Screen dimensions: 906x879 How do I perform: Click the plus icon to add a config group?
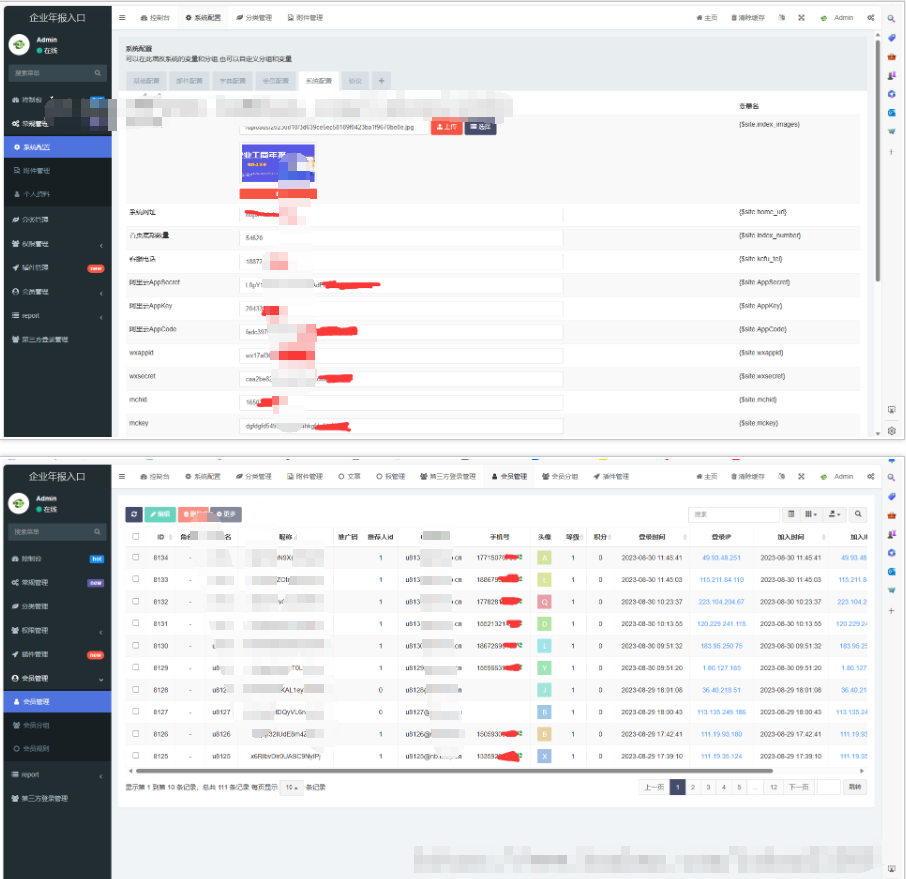coord(381,81)
